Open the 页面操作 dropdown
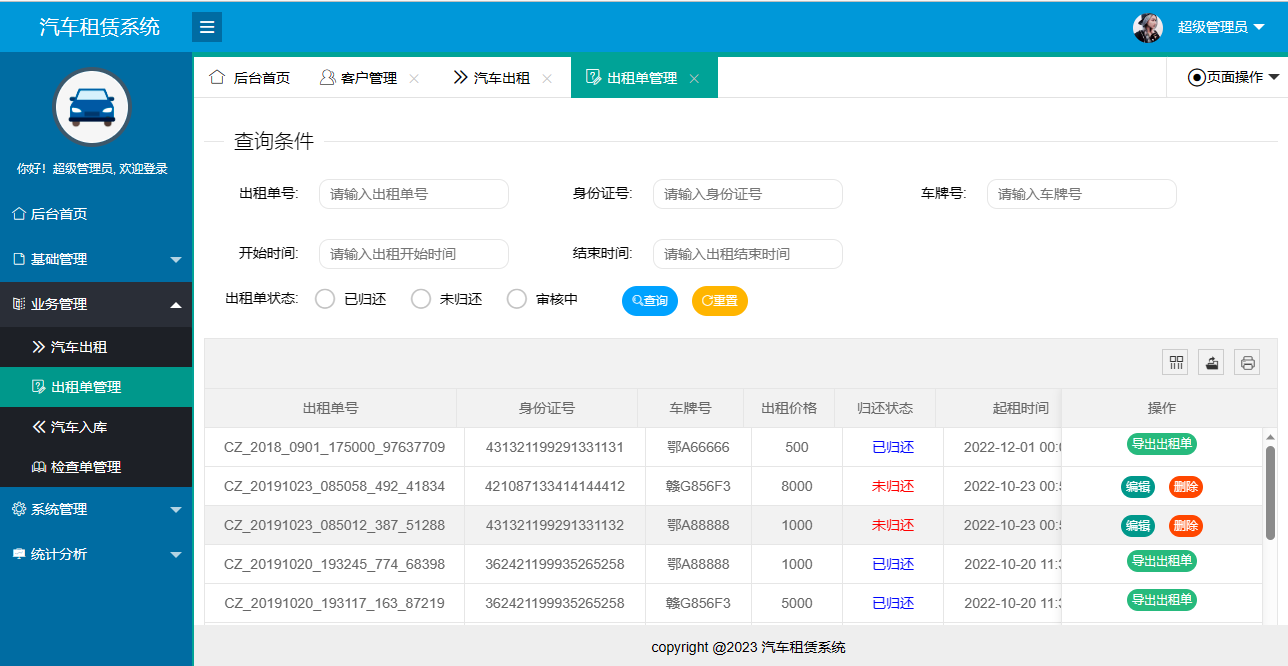 [1232, 77]
